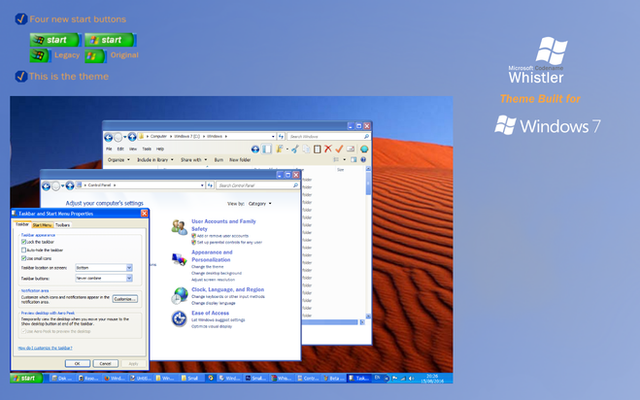Click Cancel in Taskbar Properties dialog
Image resolution: width=640 pixels, height=400 pixels.
pos(105,363)
